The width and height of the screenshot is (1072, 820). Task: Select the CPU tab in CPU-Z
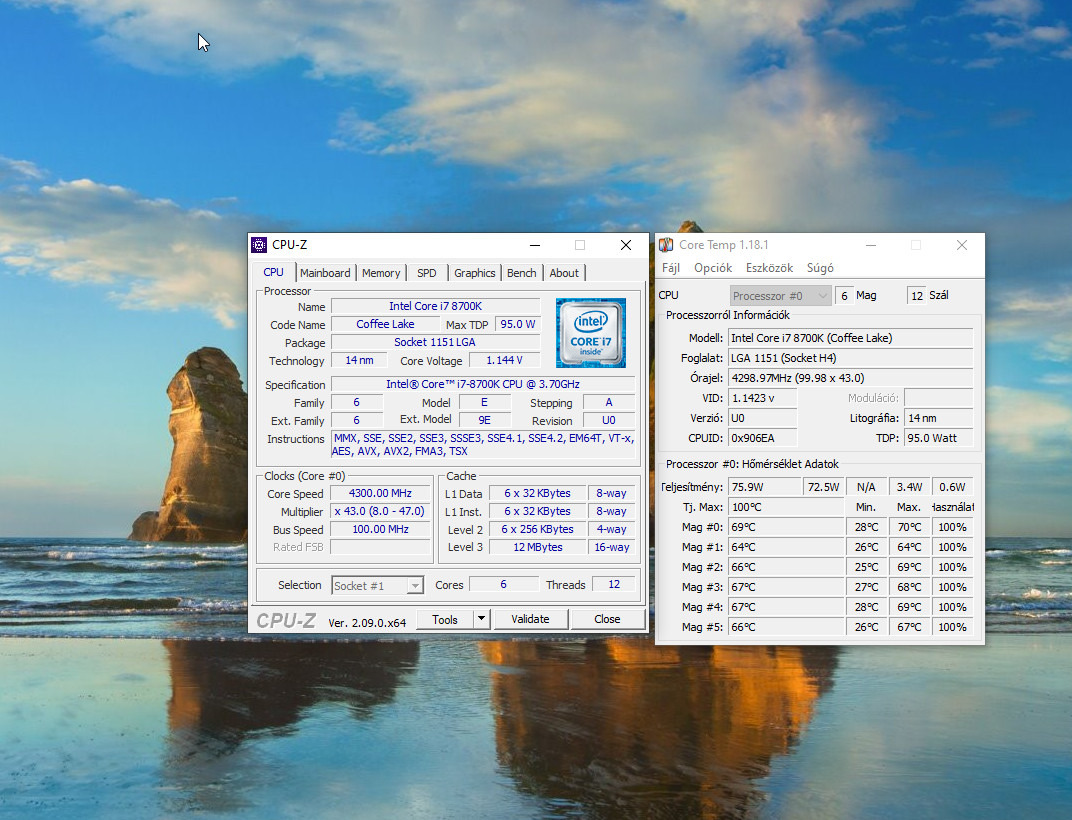coord(273,272)
